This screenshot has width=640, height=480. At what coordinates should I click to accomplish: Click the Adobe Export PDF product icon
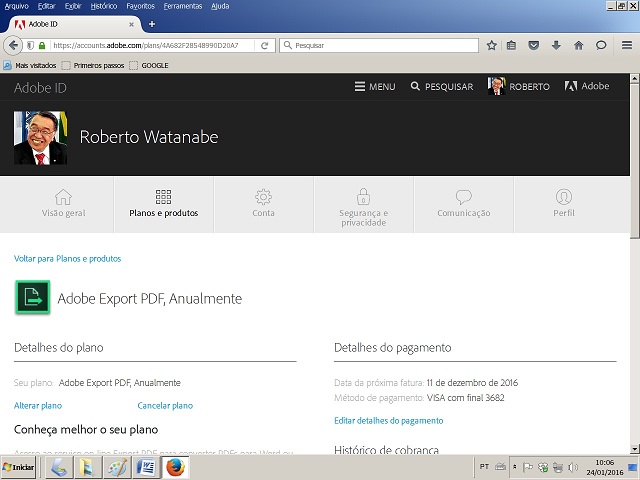pyautogui.click(x=33, y=297)
